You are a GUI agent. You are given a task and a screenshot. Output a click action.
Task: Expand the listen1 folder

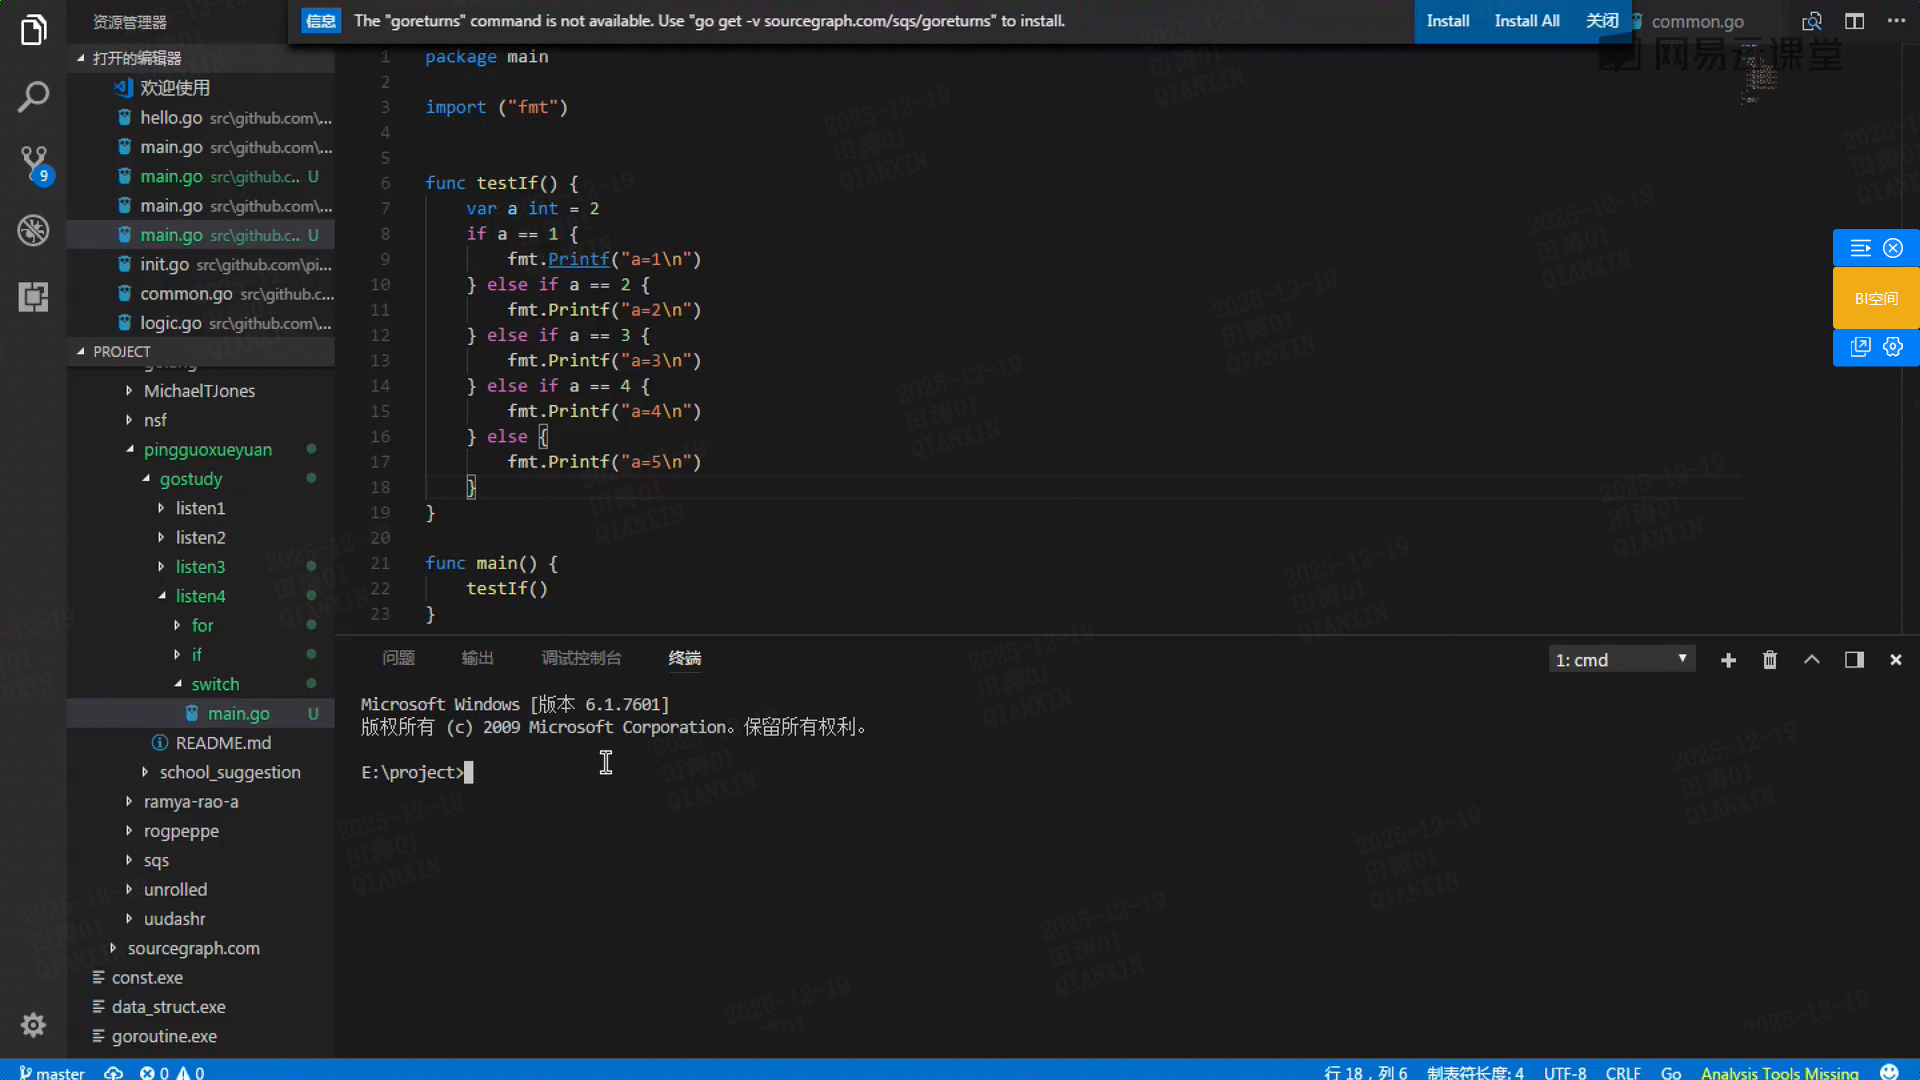coord(200,508)
